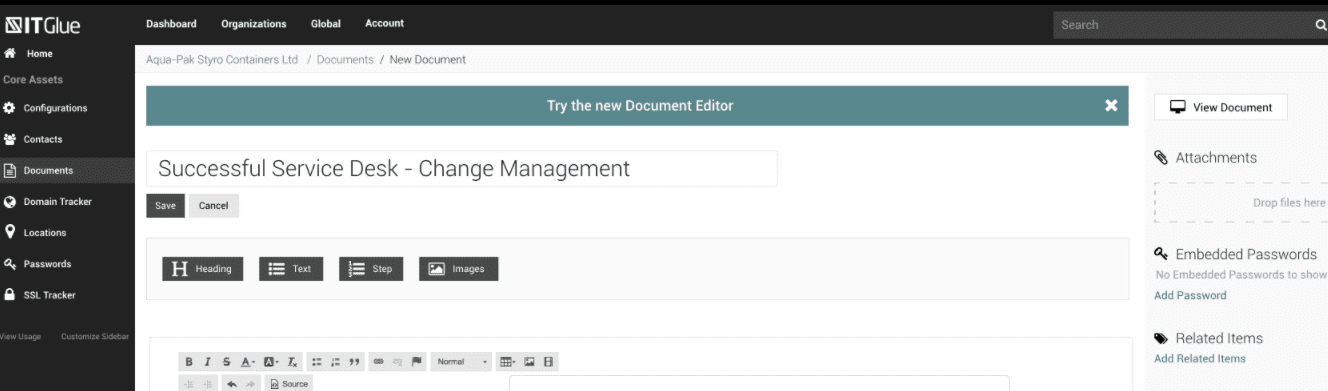Click the Passwords key icon
This screenshot has width=1328, height=391.
10,264
